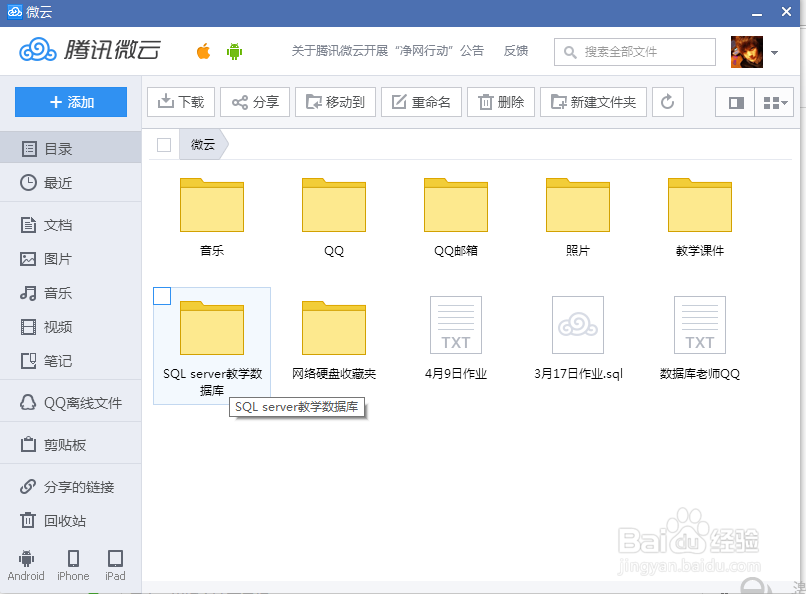The height and width of the screenshot is (594, 806).
Task: Click the 删除 delete toolbar button
Action: (501, 102)
